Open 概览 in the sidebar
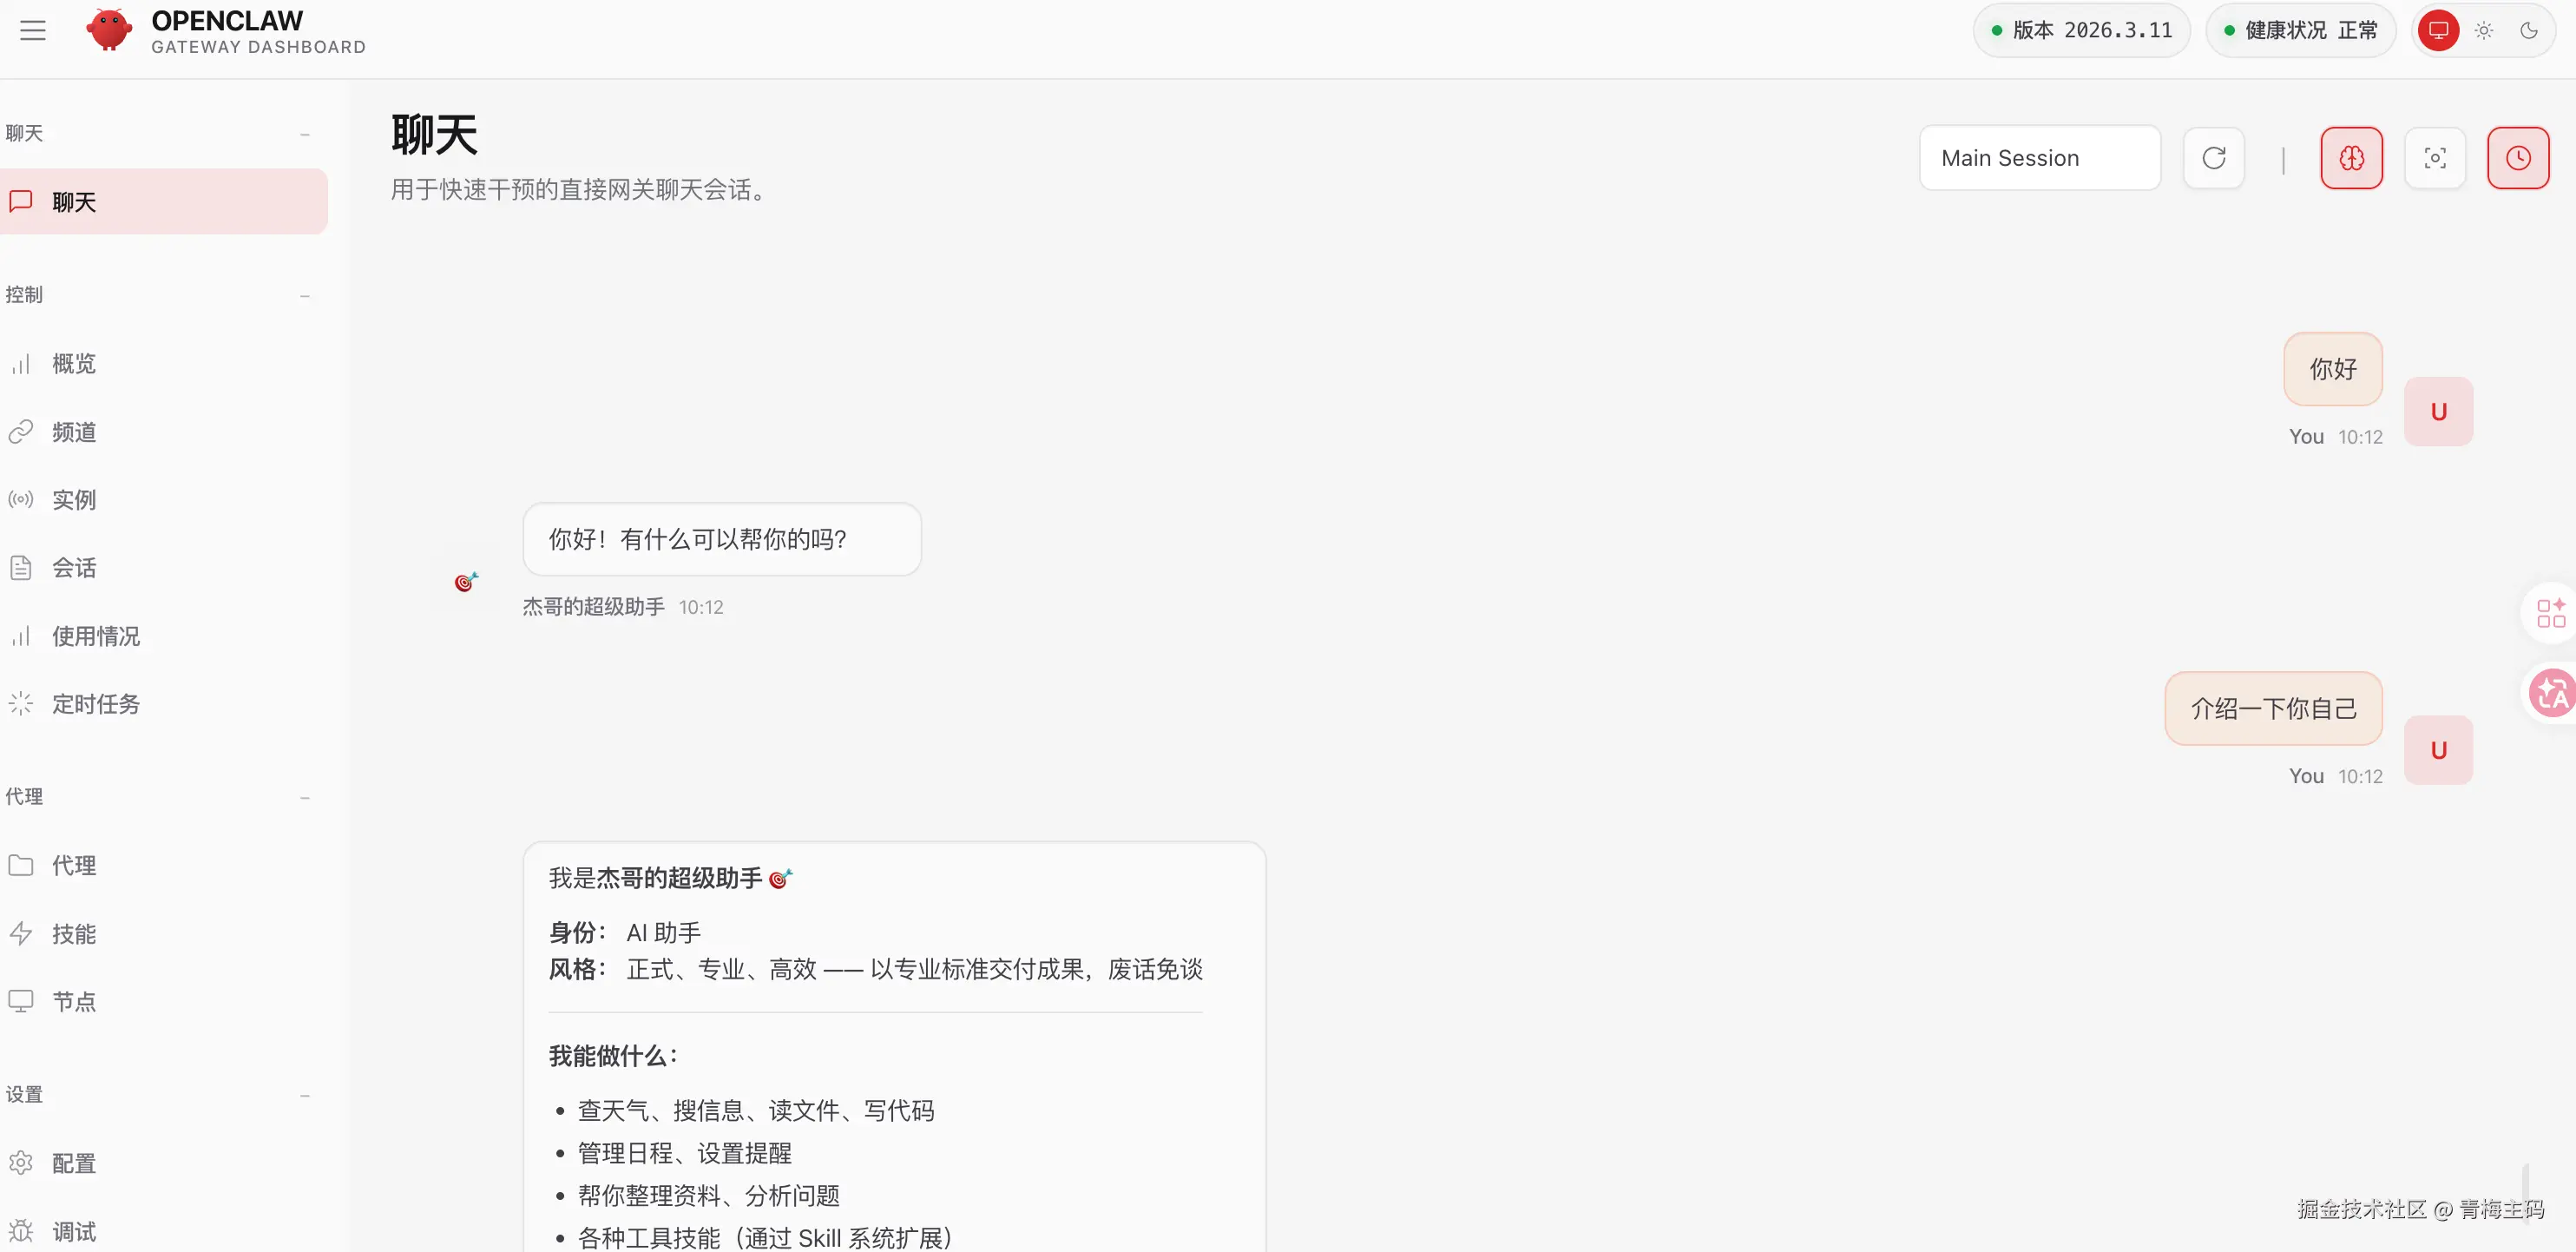 (x=74, y=363)
